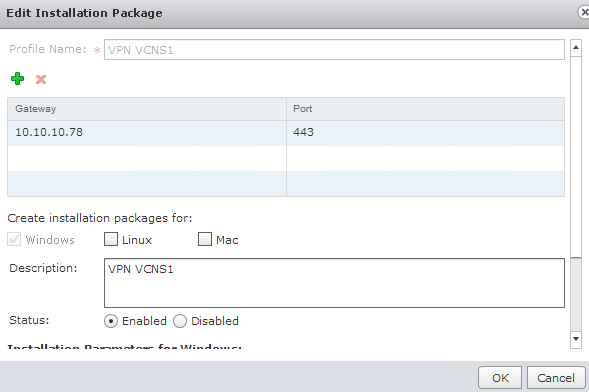Select the Disabled status radio button
This screenshot has height=392, width=589.
tap(180, 321)
